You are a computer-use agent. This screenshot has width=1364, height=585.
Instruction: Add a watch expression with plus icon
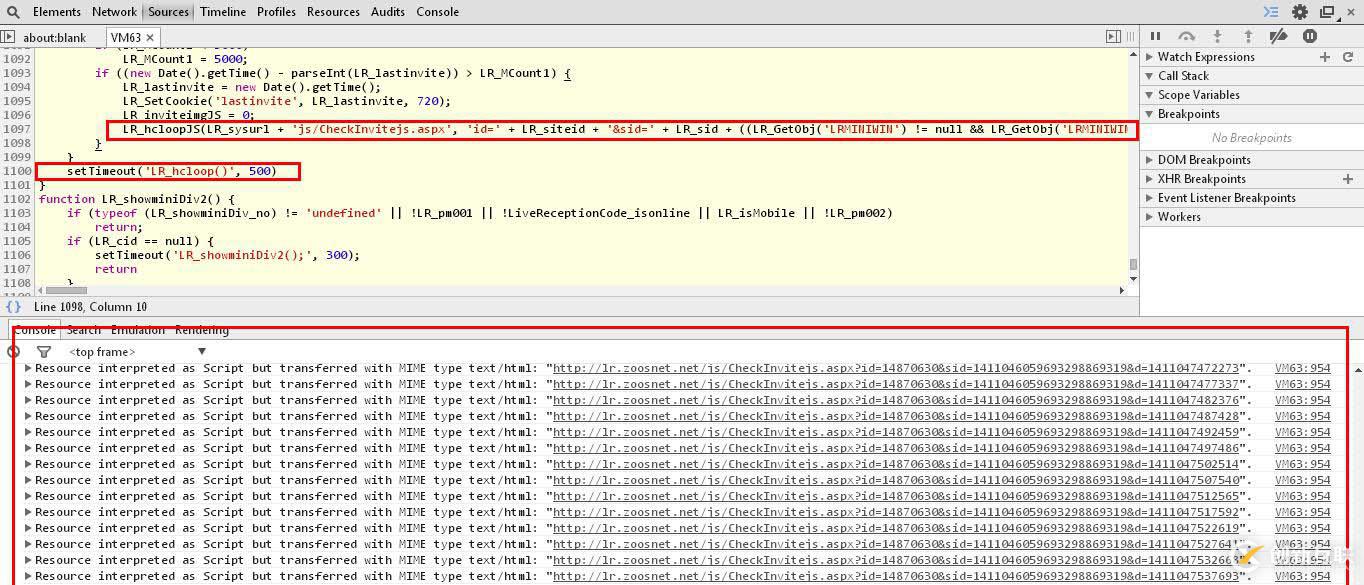coord(1325,57)
